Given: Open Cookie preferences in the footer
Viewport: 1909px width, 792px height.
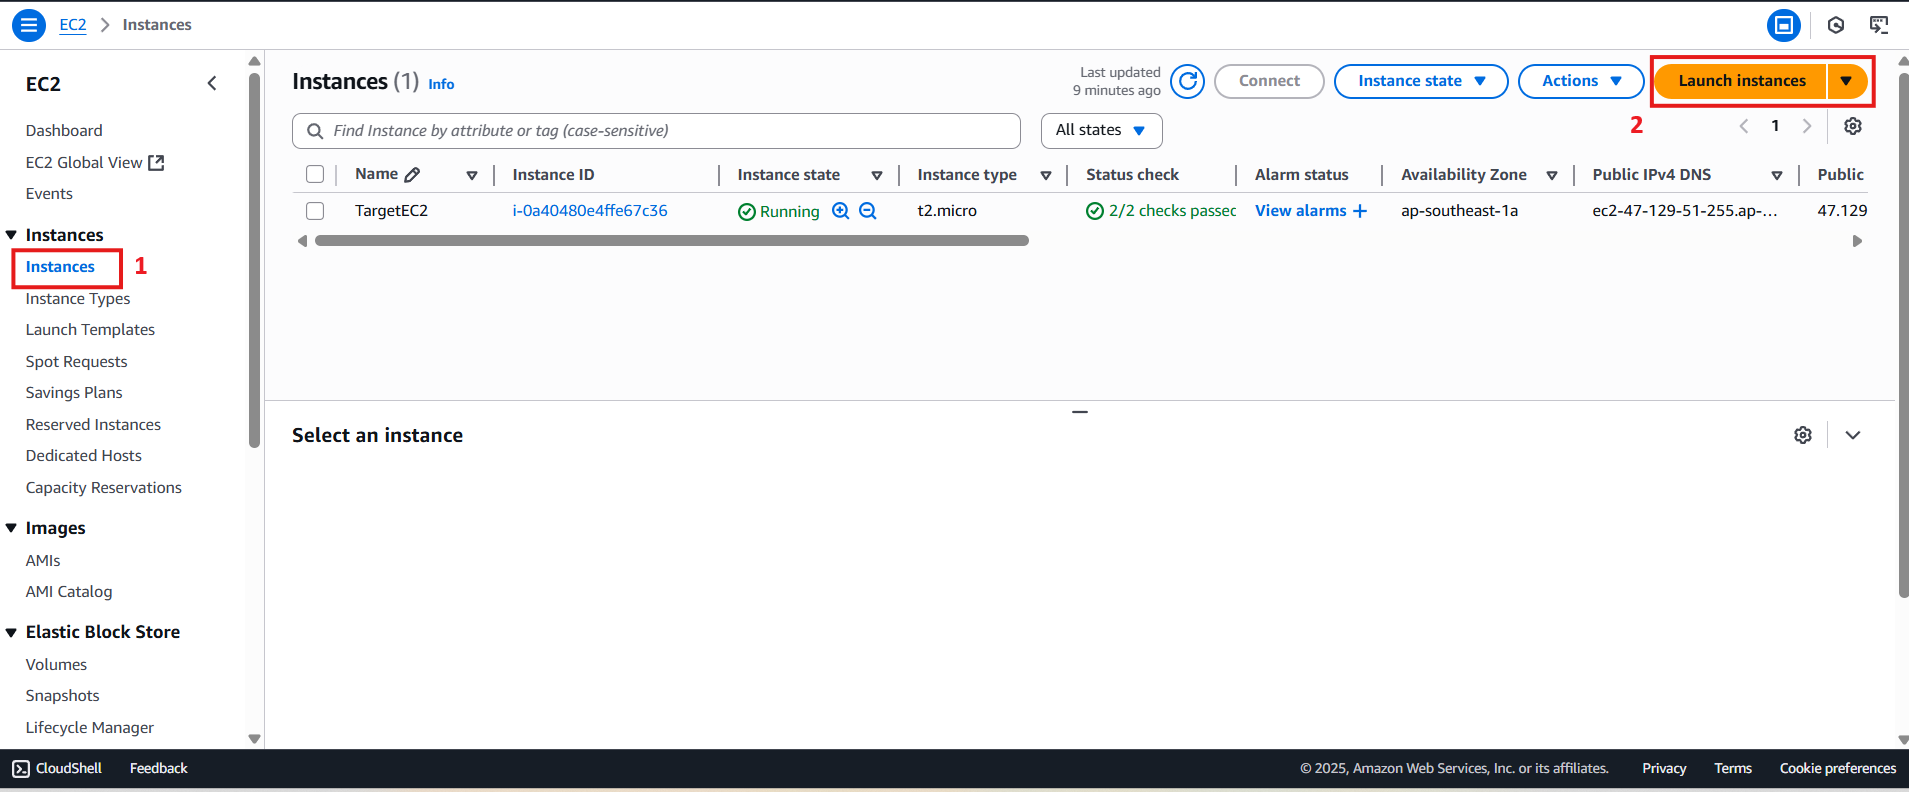Looking at the screenshot, I should point(1837,768).
